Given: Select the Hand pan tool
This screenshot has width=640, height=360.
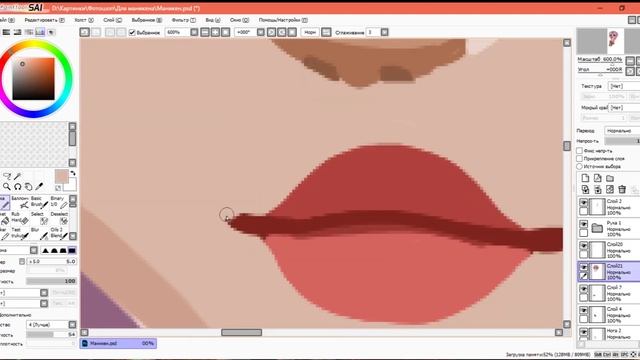Looking at the screenshot, I should [x=28, y=187].
